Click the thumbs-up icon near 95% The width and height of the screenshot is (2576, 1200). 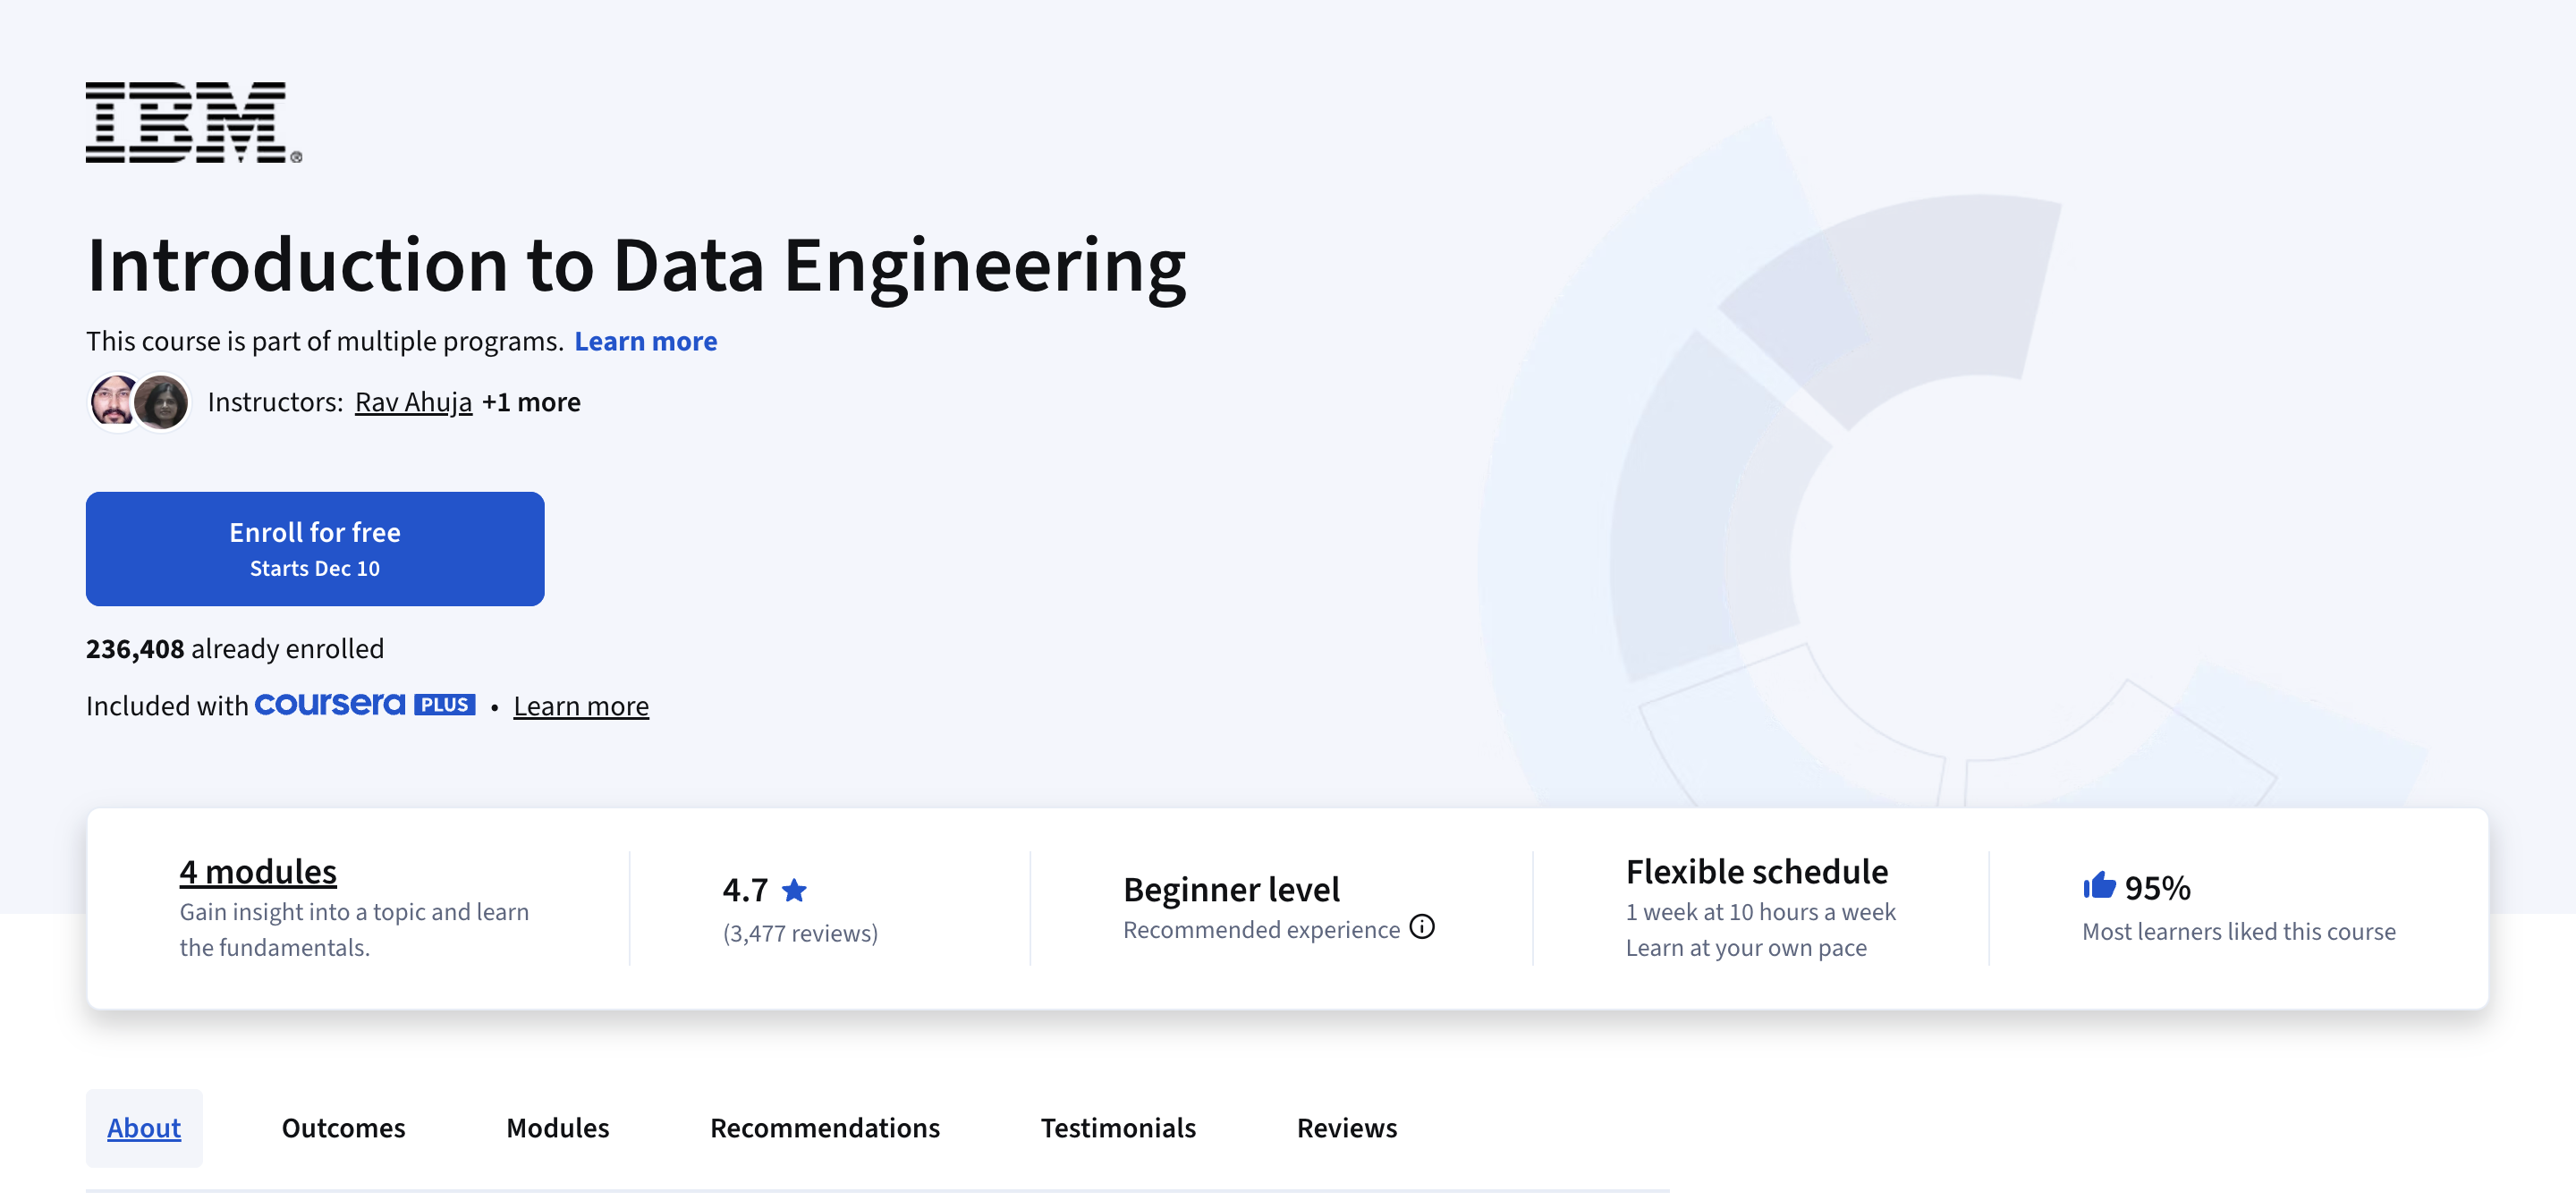[x=2104, y=885]
